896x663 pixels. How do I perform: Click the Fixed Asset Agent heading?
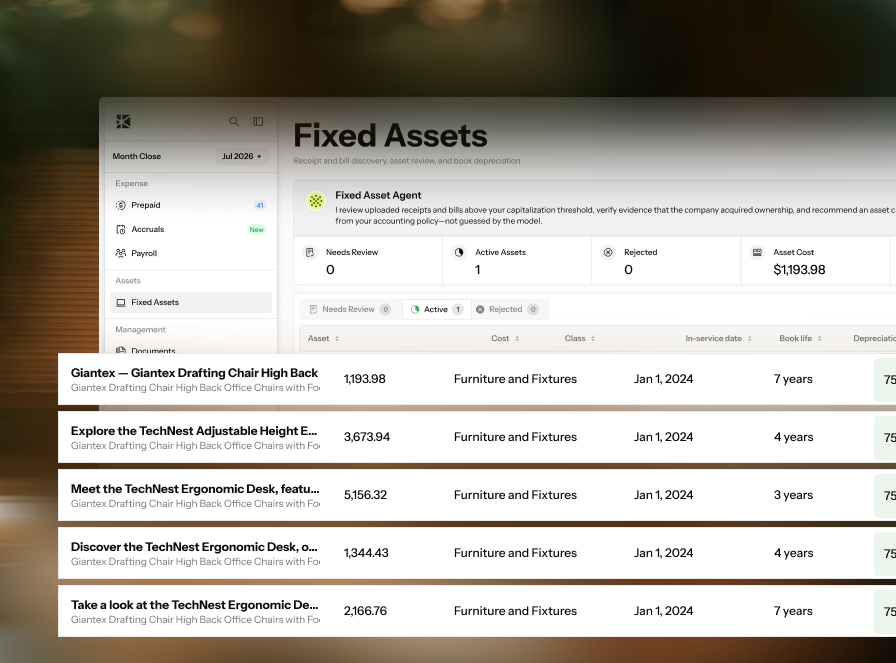pyautogui.click(x=378, y=195)
